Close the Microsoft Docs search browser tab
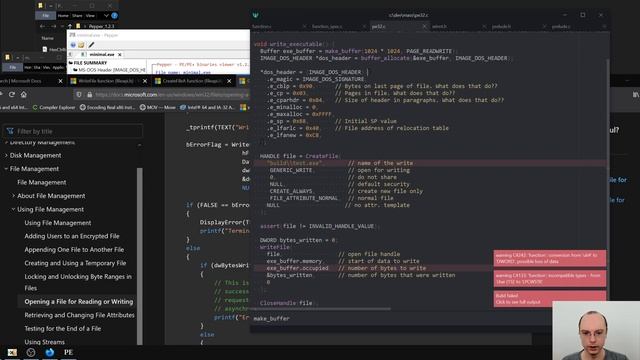The image size is (640, 360). point(60,81)
